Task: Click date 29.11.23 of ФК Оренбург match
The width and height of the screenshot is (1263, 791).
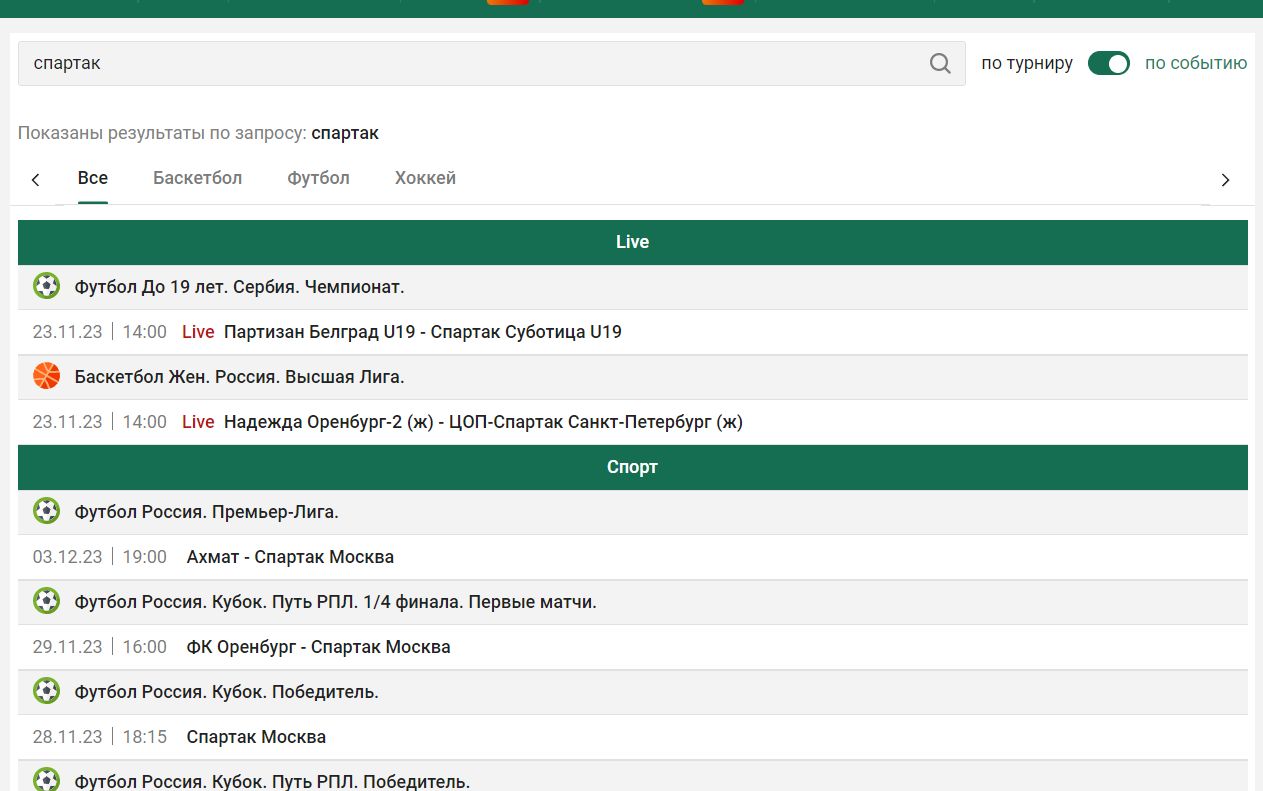Action: pyautogui.click(x=67, y=647)
